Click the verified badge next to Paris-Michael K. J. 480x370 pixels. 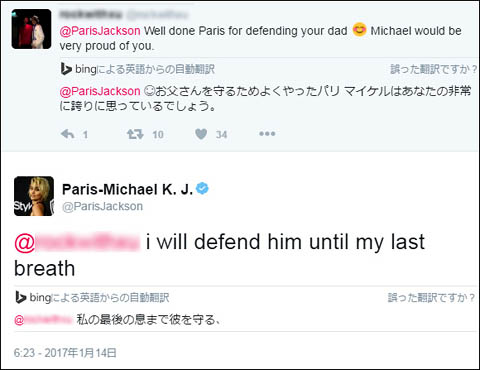point(202,189)
